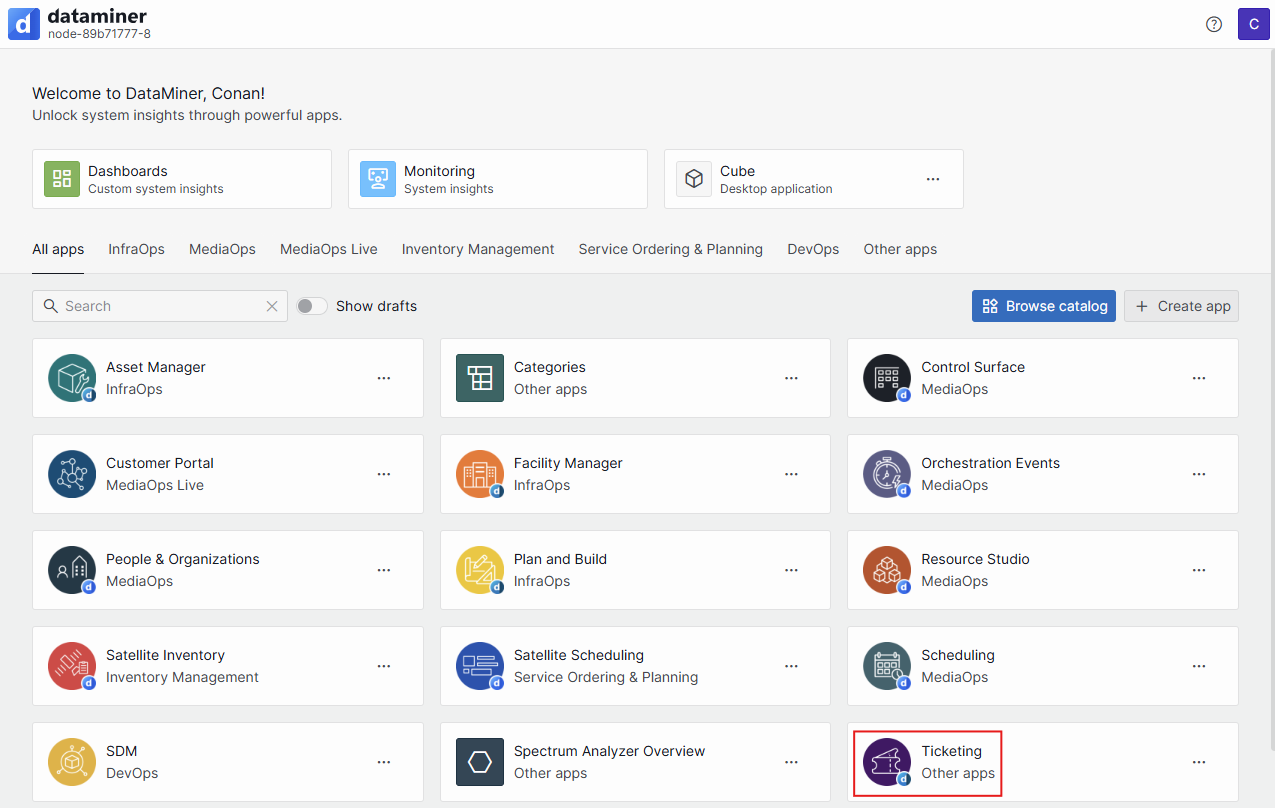Open Control Surface more options menu
The image size is (1275, 808).
[1199, 378]
